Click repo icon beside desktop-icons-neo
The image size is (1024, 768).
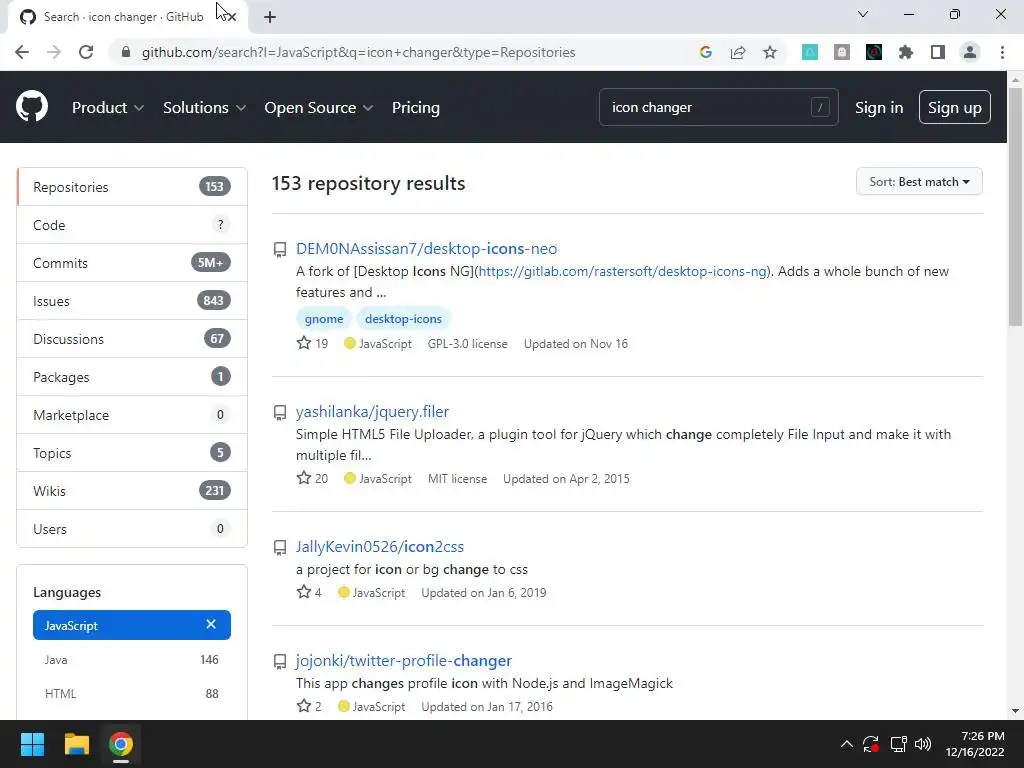pyautogui.click(x=280, y=249)
